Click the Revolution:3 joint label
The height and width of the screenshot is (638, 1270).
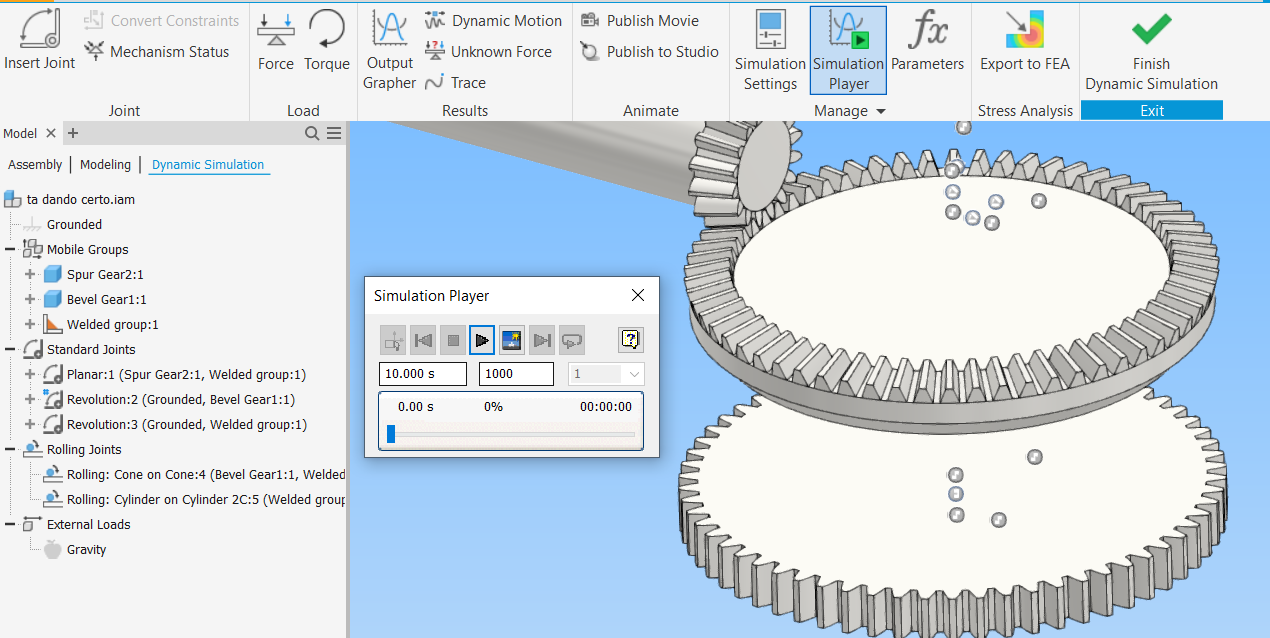pyautogui.click(x=186, y=424)
